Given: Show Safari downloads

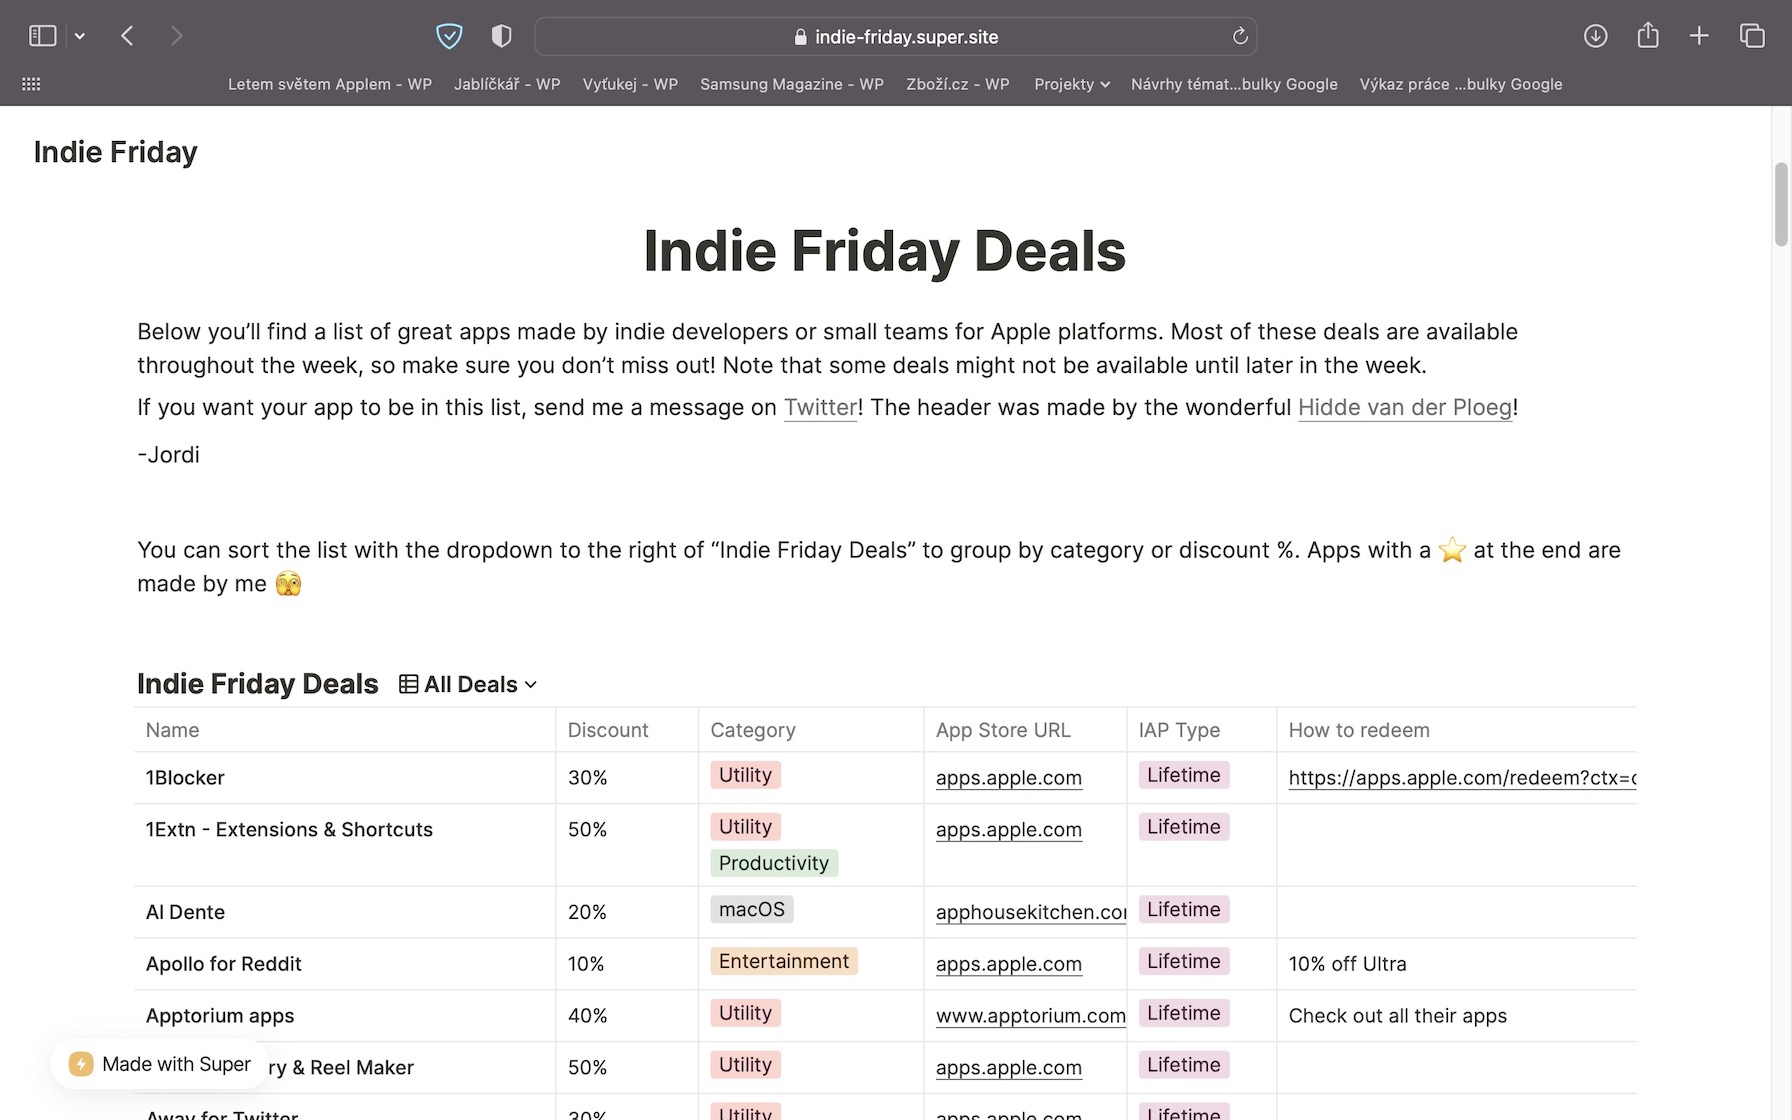Looking at the screenshot, I should 1595,36.
